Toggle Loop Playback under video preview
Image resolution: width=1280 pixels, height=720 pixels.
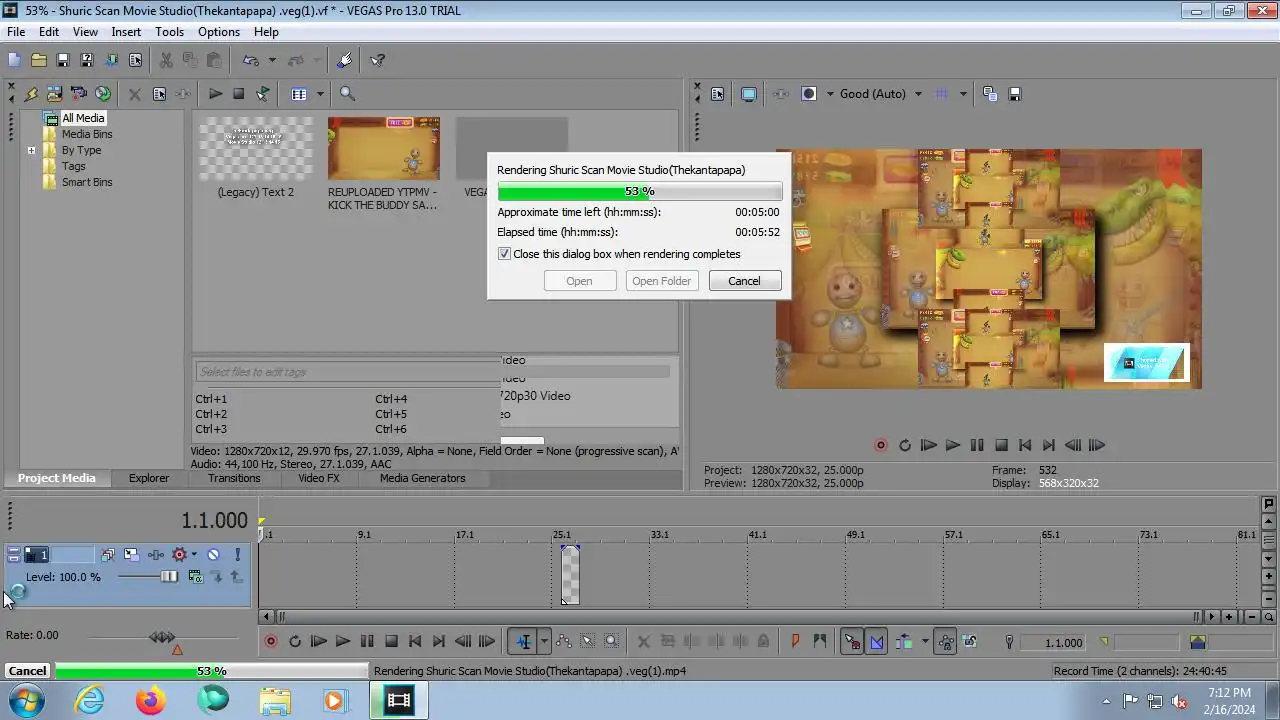pos(905,446)
